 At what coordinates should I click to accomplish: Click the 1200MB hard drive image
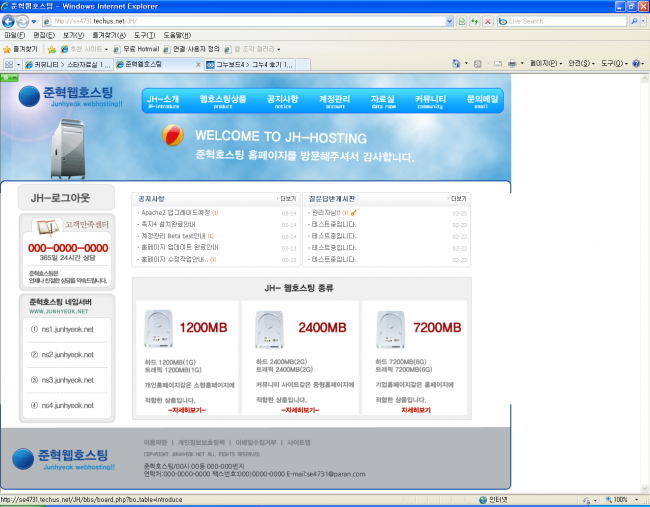tap(159, 328)
